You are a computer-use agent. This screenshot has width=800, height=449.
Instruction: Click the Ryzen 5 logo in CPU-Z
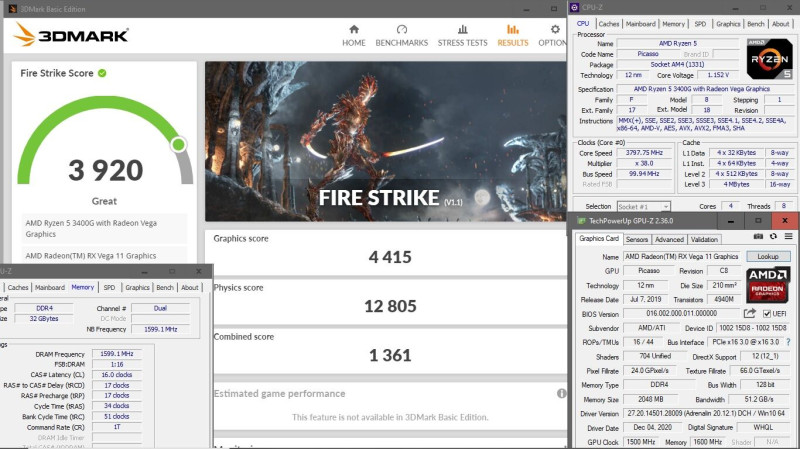770,59
